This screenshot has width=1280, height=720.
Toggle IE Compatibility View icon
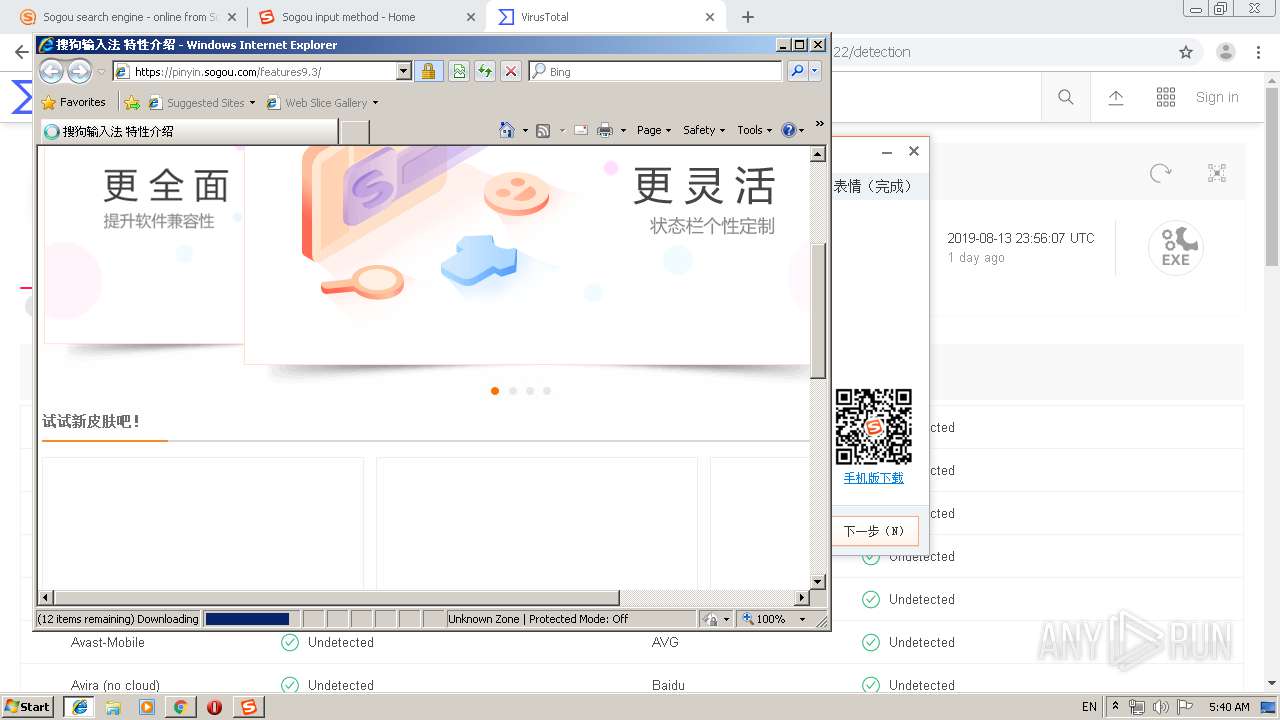pos(458,71)
